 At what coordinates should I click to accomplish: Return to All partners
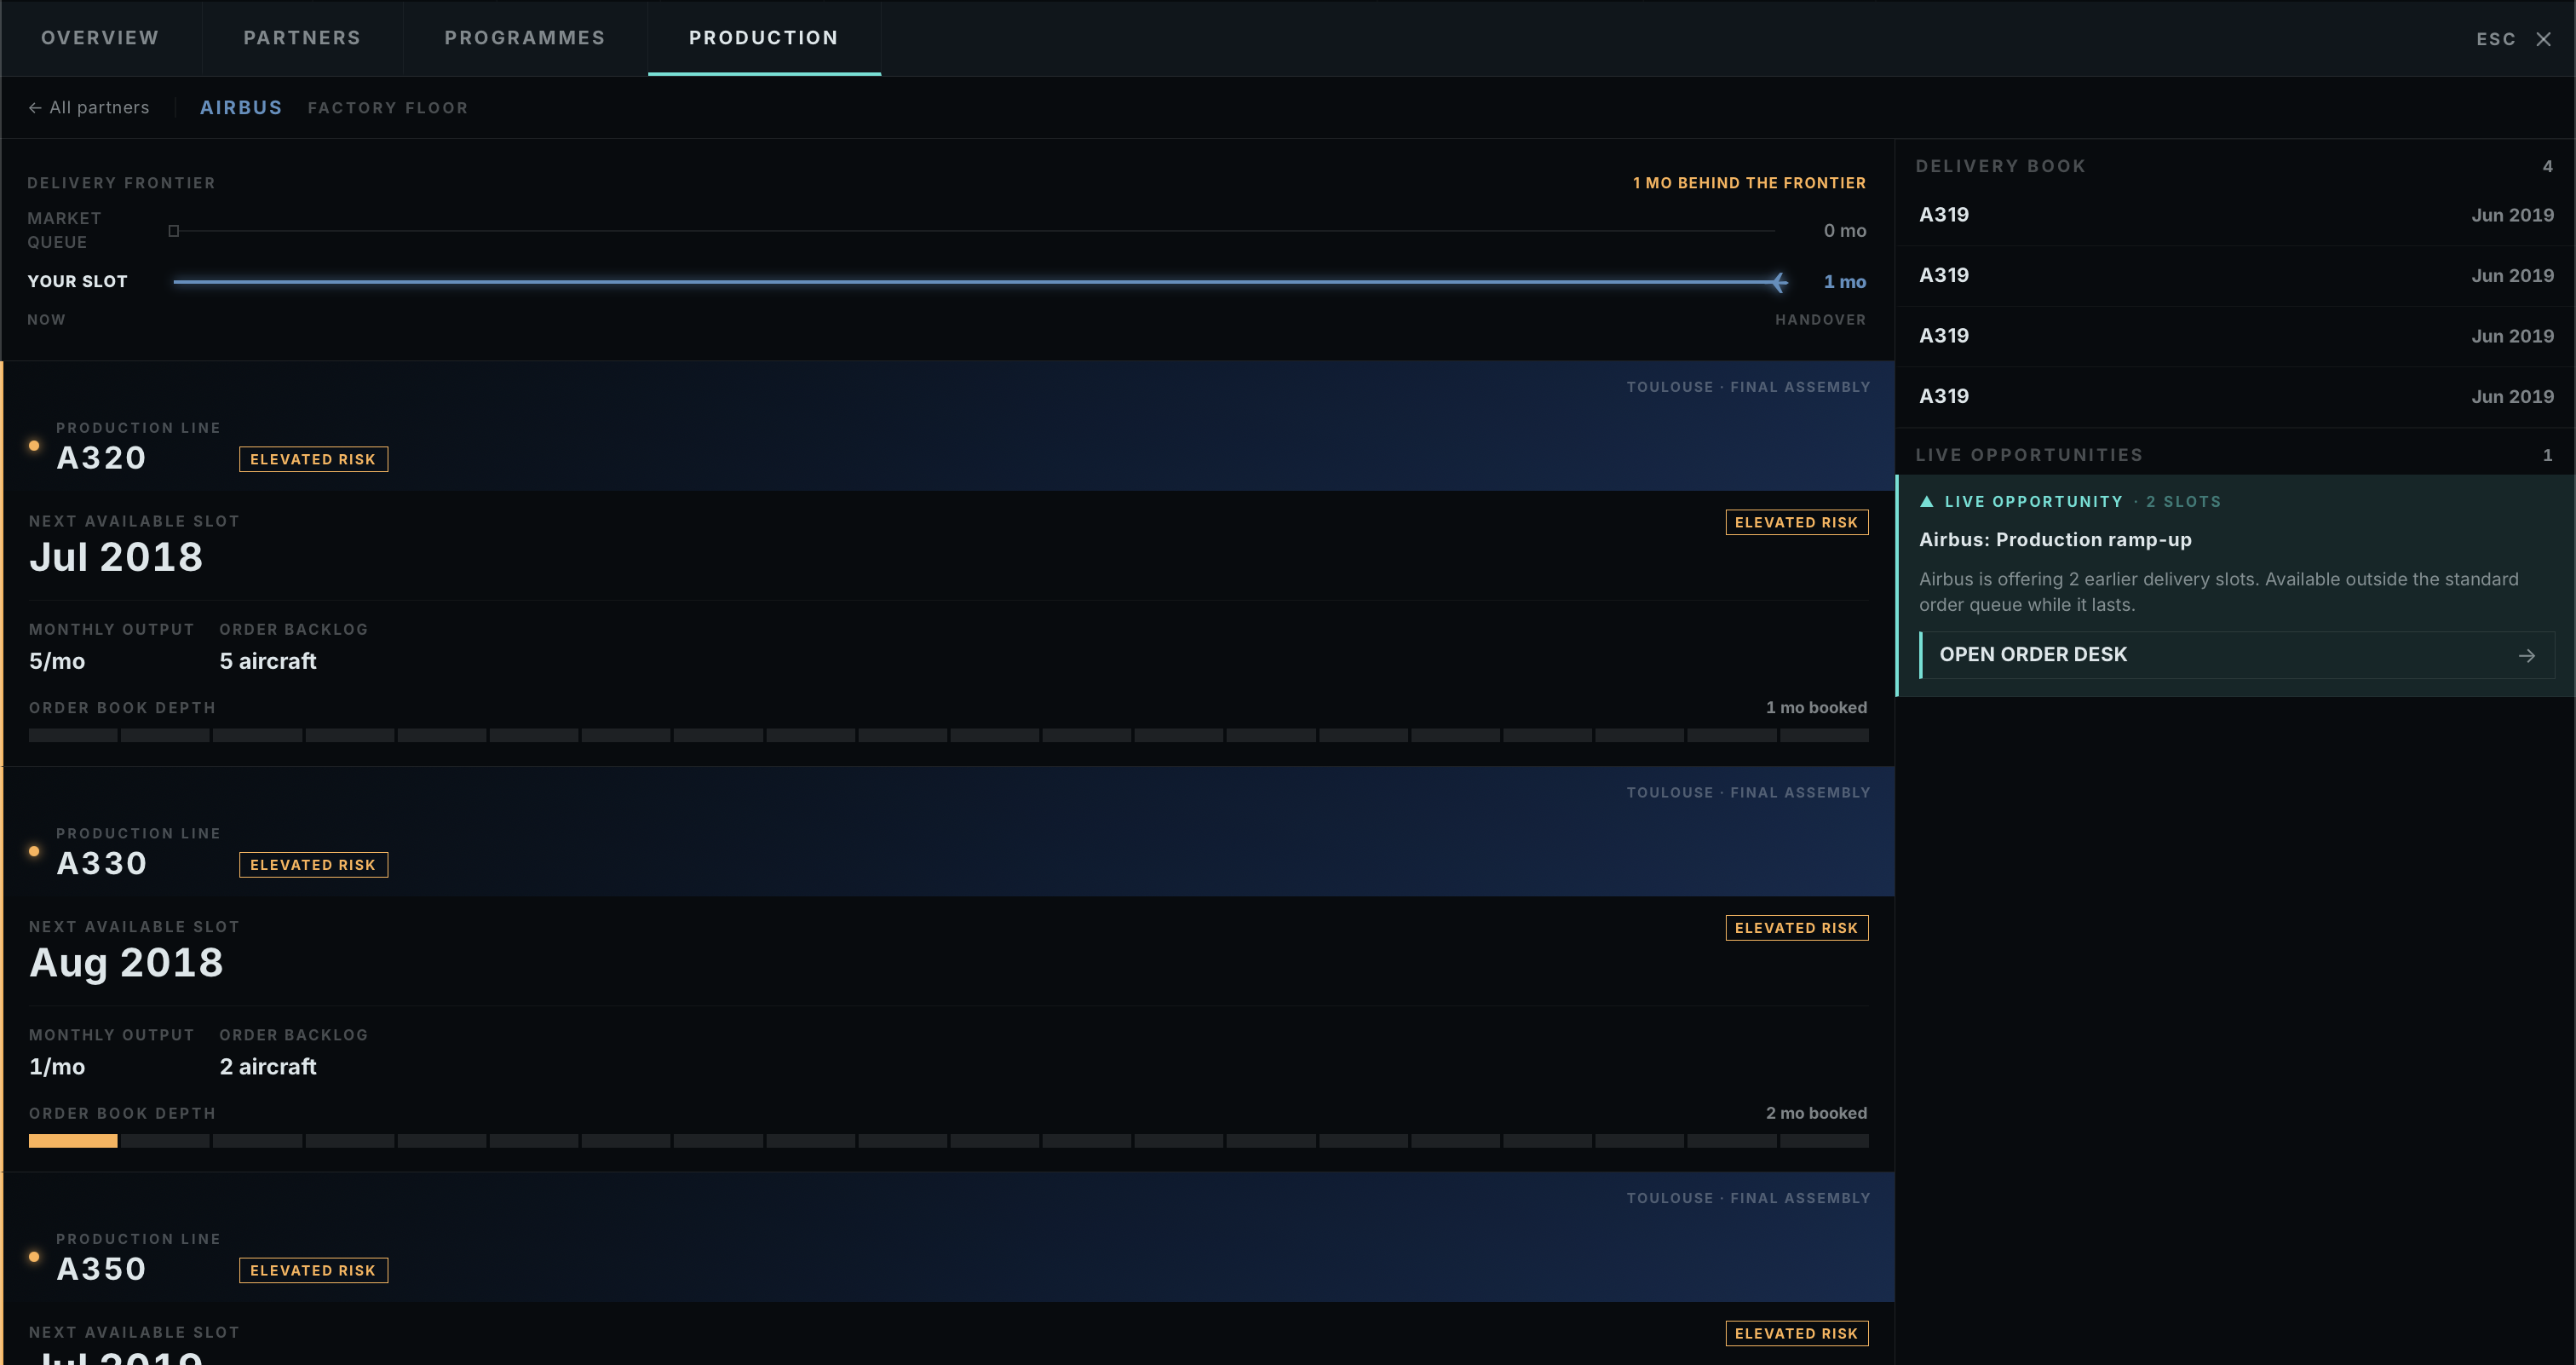89,108
